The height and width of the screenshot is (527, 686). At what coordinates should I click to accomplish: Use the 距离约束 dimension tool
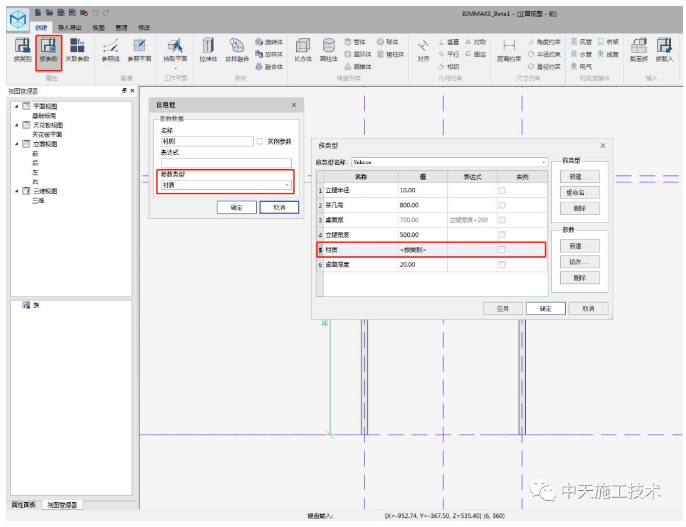509,49
